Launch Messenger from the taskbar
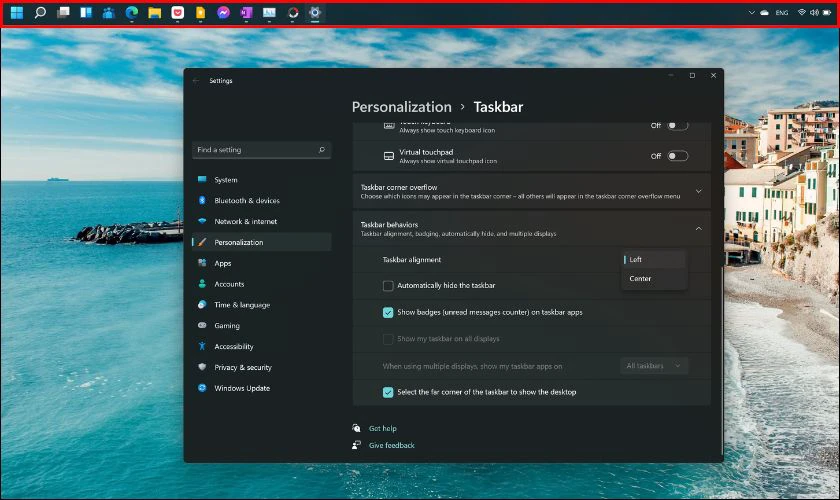The image size is (840, 500). (223, 12)
